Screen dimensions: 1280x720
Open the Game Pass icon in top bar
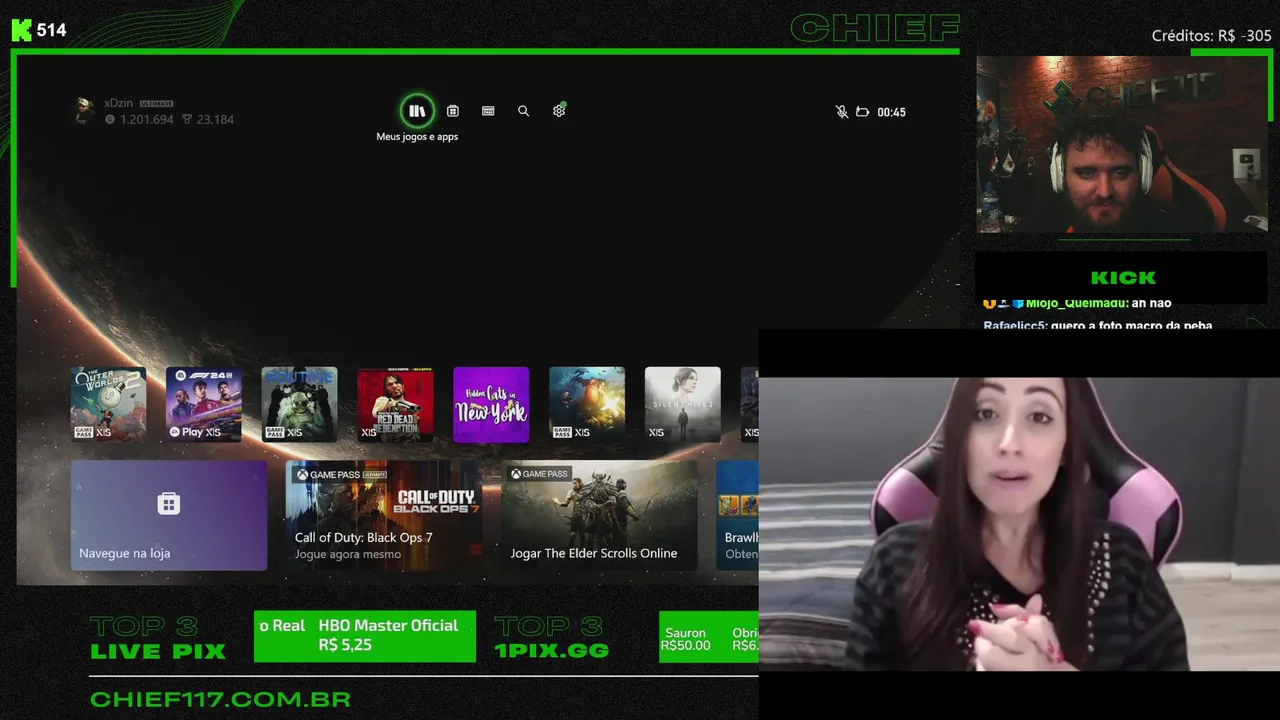[x=488, y=111]
